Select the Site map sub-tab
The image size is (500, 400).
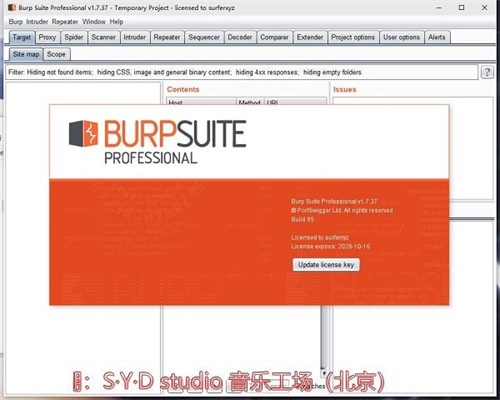tap(26, 54)
